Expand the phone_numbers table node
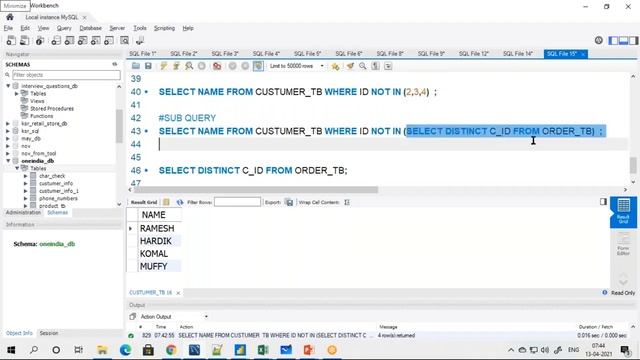640x360 pixels. pos(25,198)
